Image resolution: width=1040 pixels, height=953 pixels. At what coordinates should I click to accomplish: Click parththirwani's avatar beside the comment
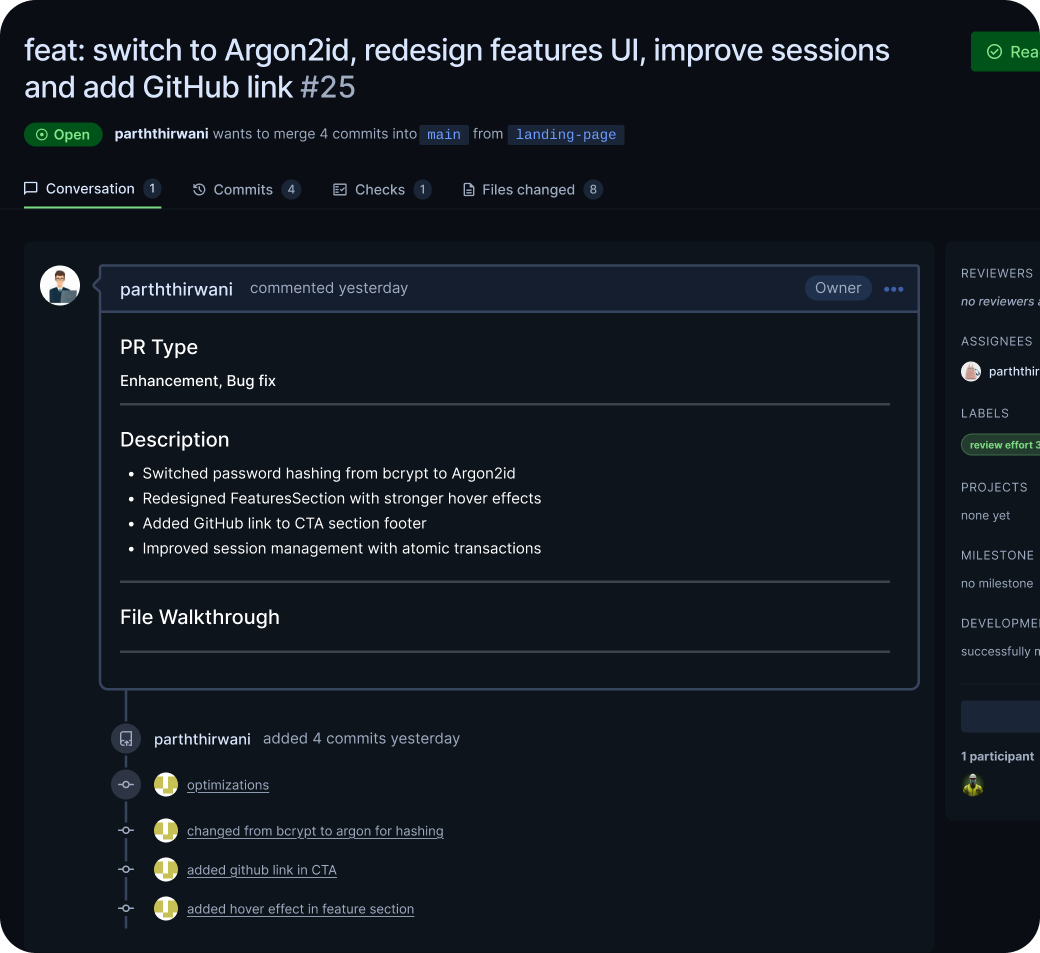point(60,286)
